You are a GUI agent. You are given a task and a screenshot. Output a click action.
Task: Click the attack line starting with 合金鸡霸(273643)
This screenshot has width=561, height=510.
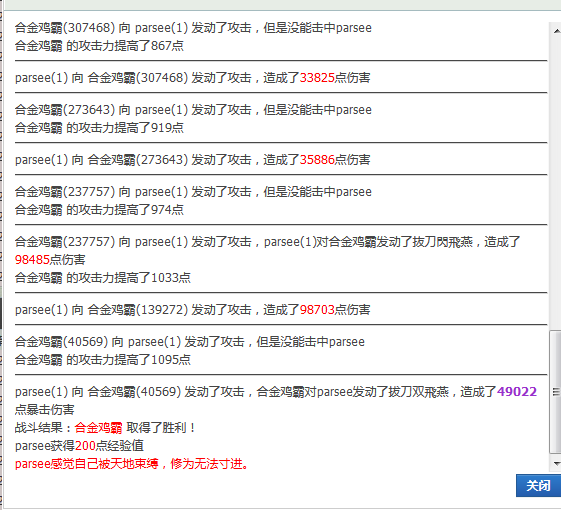tap(193, 110)
